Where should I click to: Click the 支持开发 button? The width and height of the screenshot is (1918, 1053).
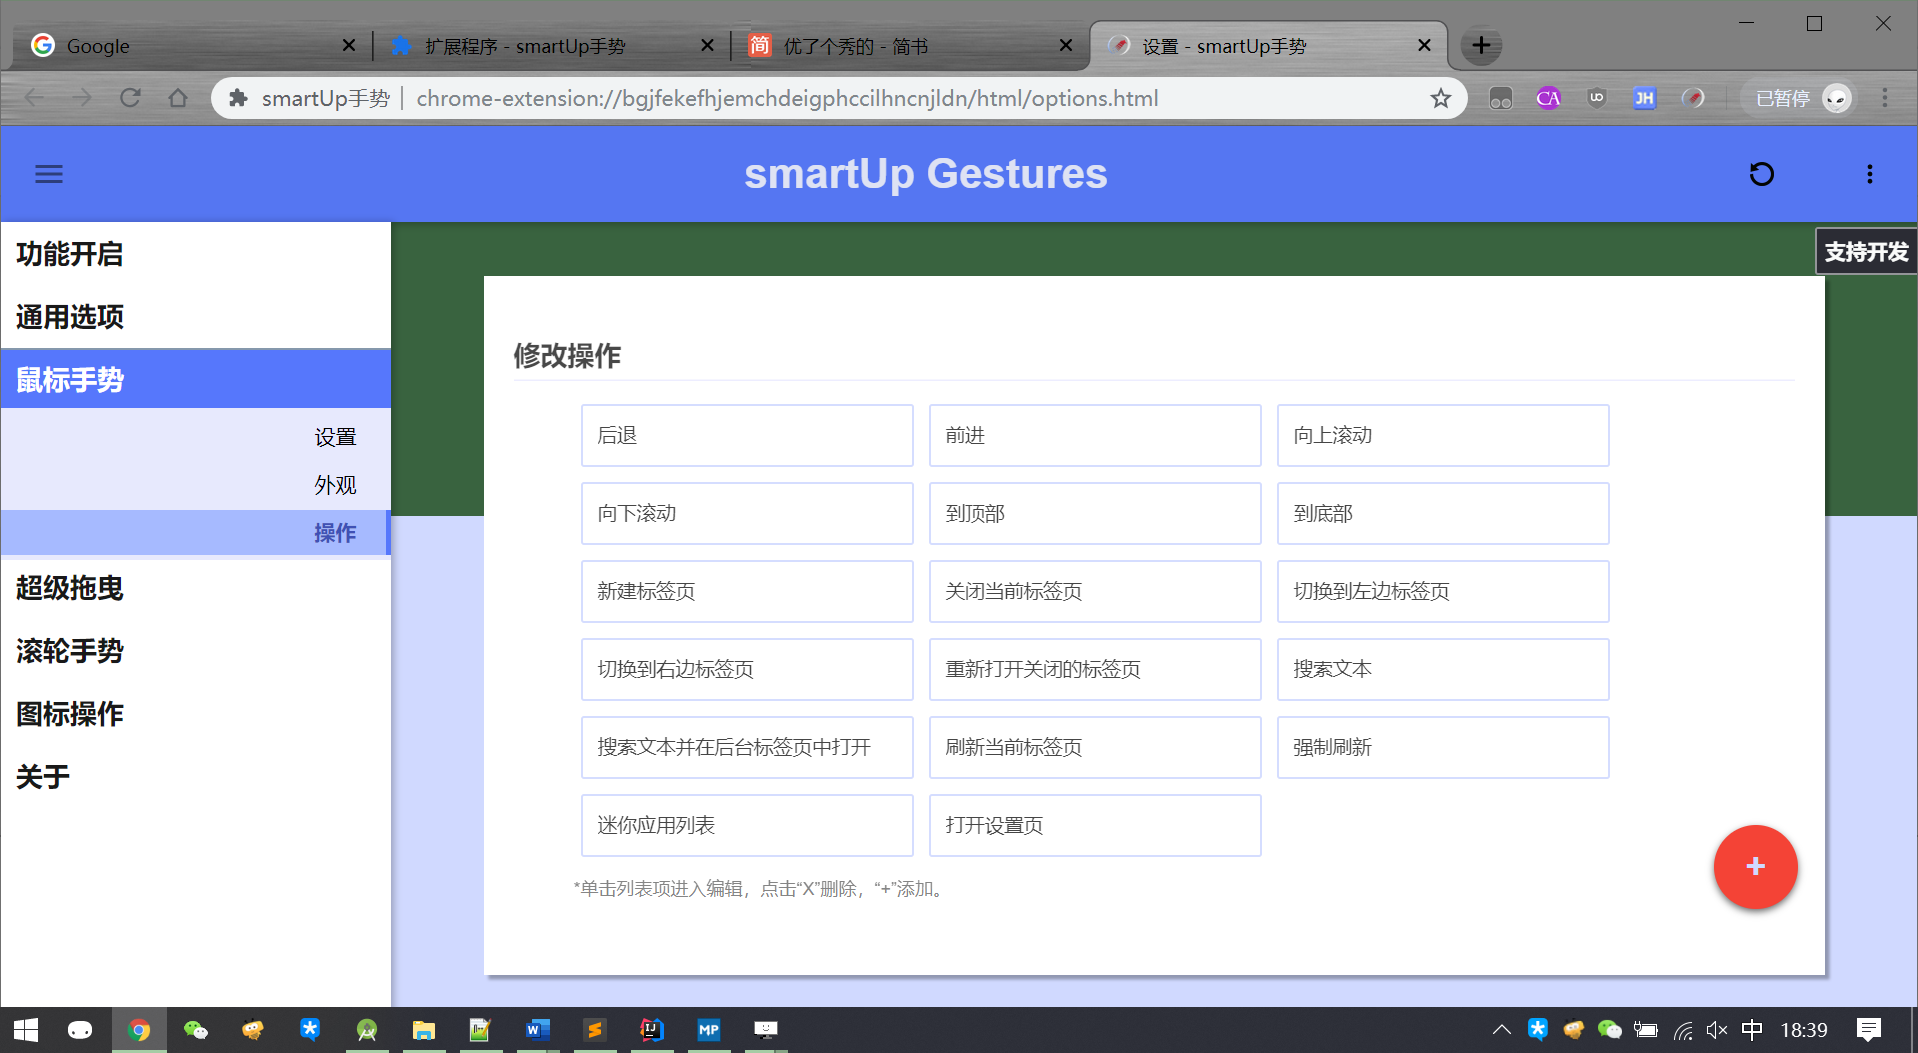1866,251
